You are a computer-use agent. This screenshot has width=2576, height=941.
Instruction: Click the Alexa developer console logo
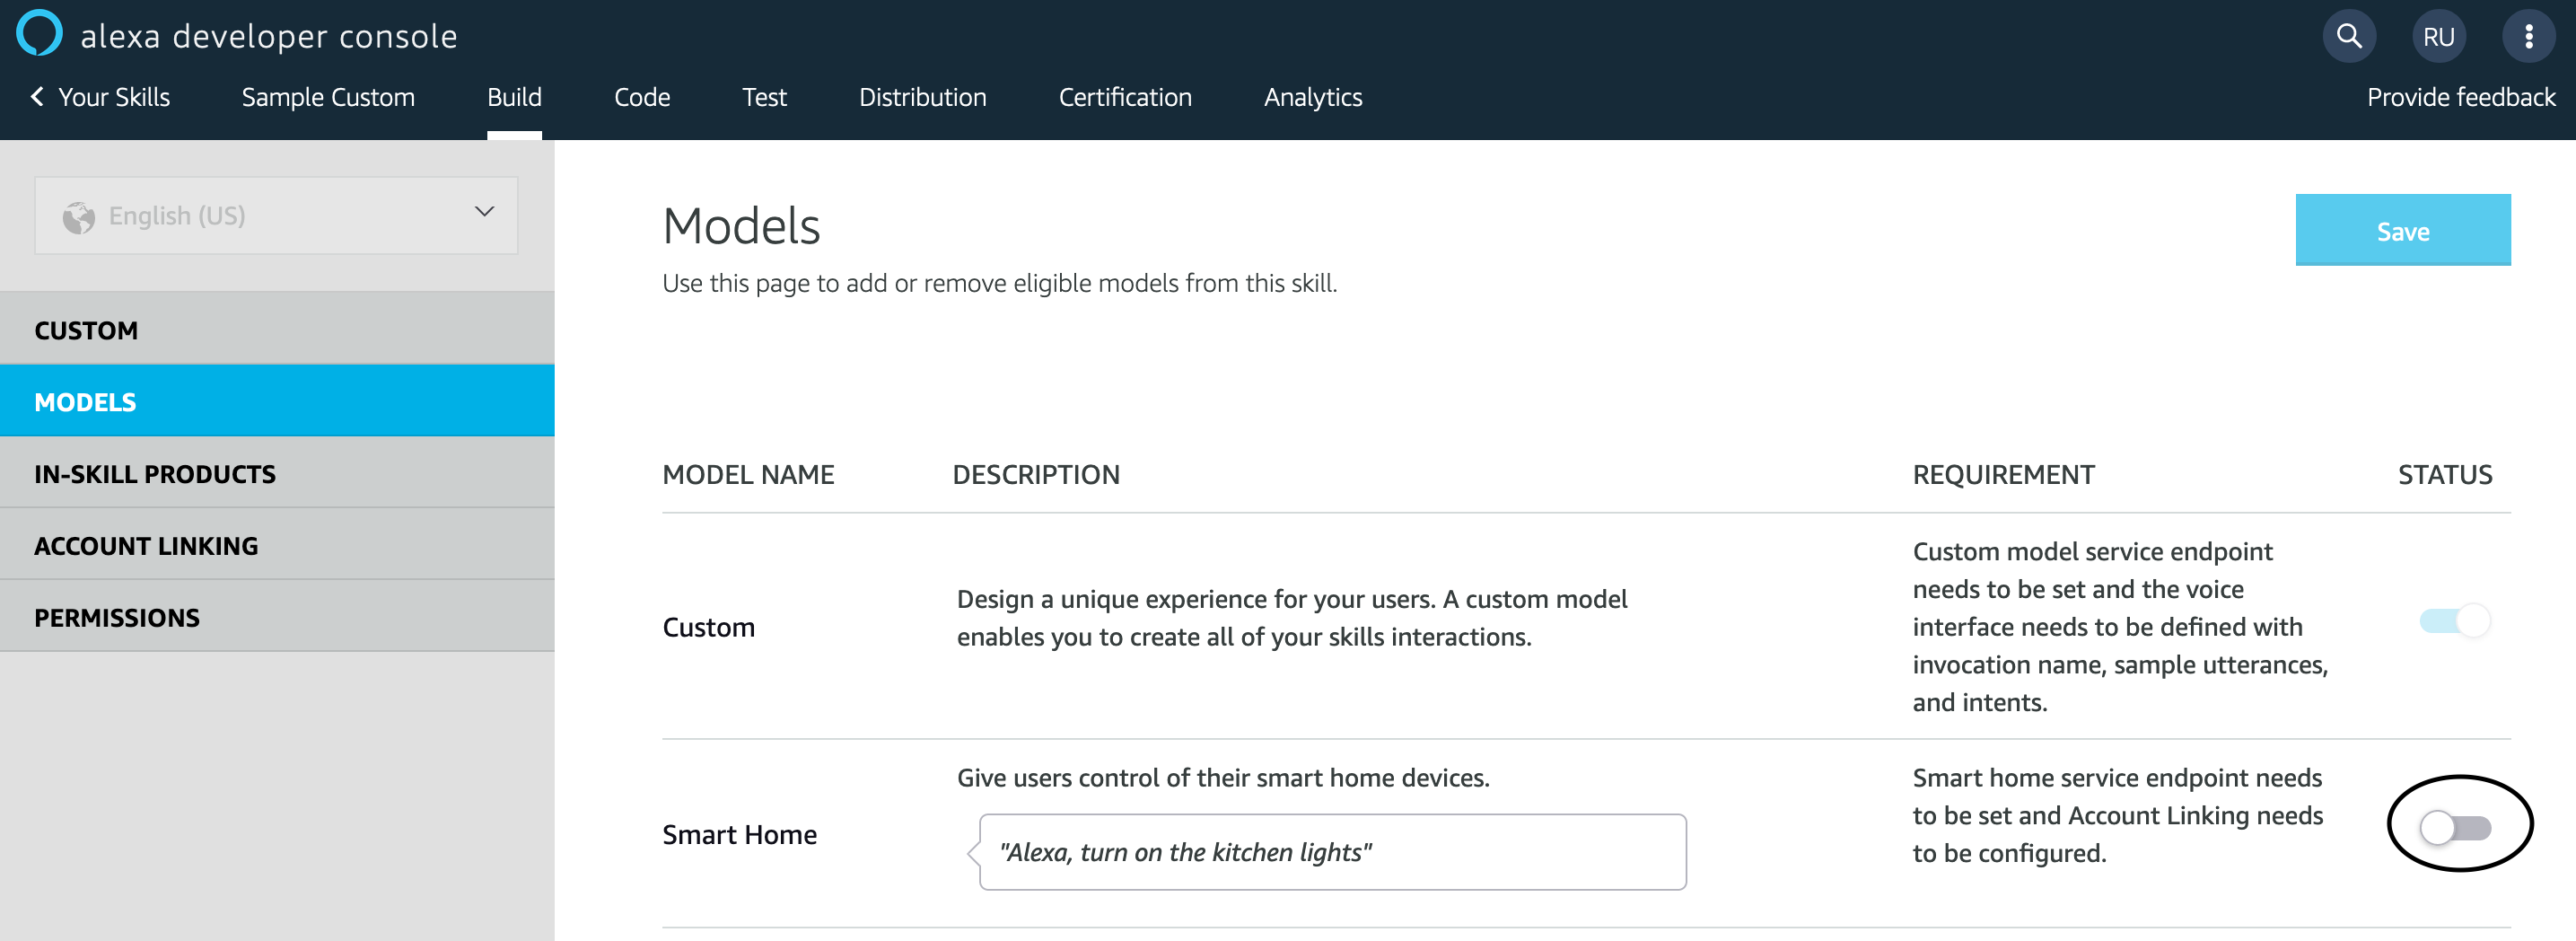40,33
